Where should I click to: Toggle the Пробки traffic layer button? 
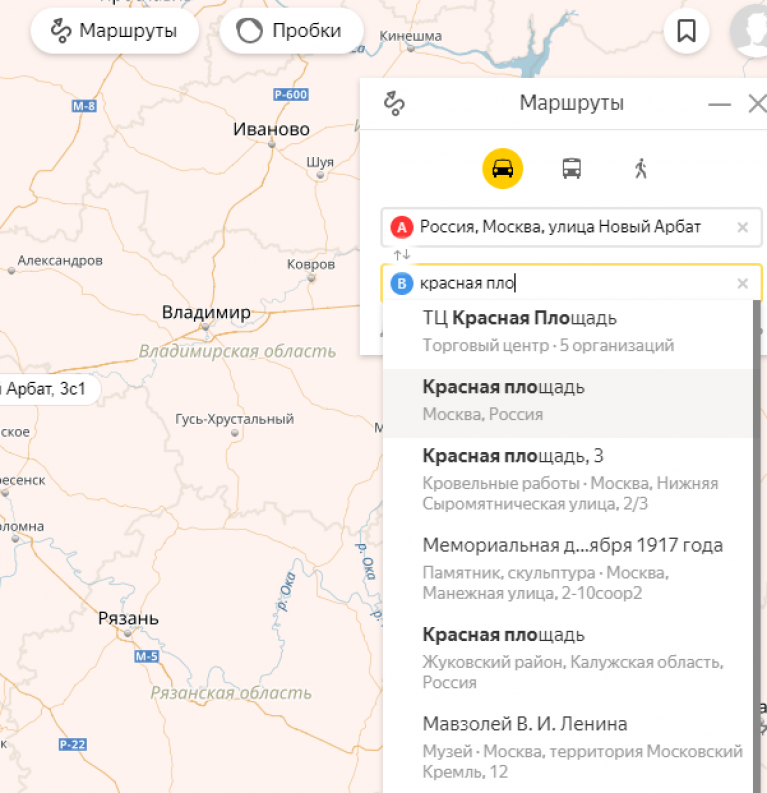point(288,31)
